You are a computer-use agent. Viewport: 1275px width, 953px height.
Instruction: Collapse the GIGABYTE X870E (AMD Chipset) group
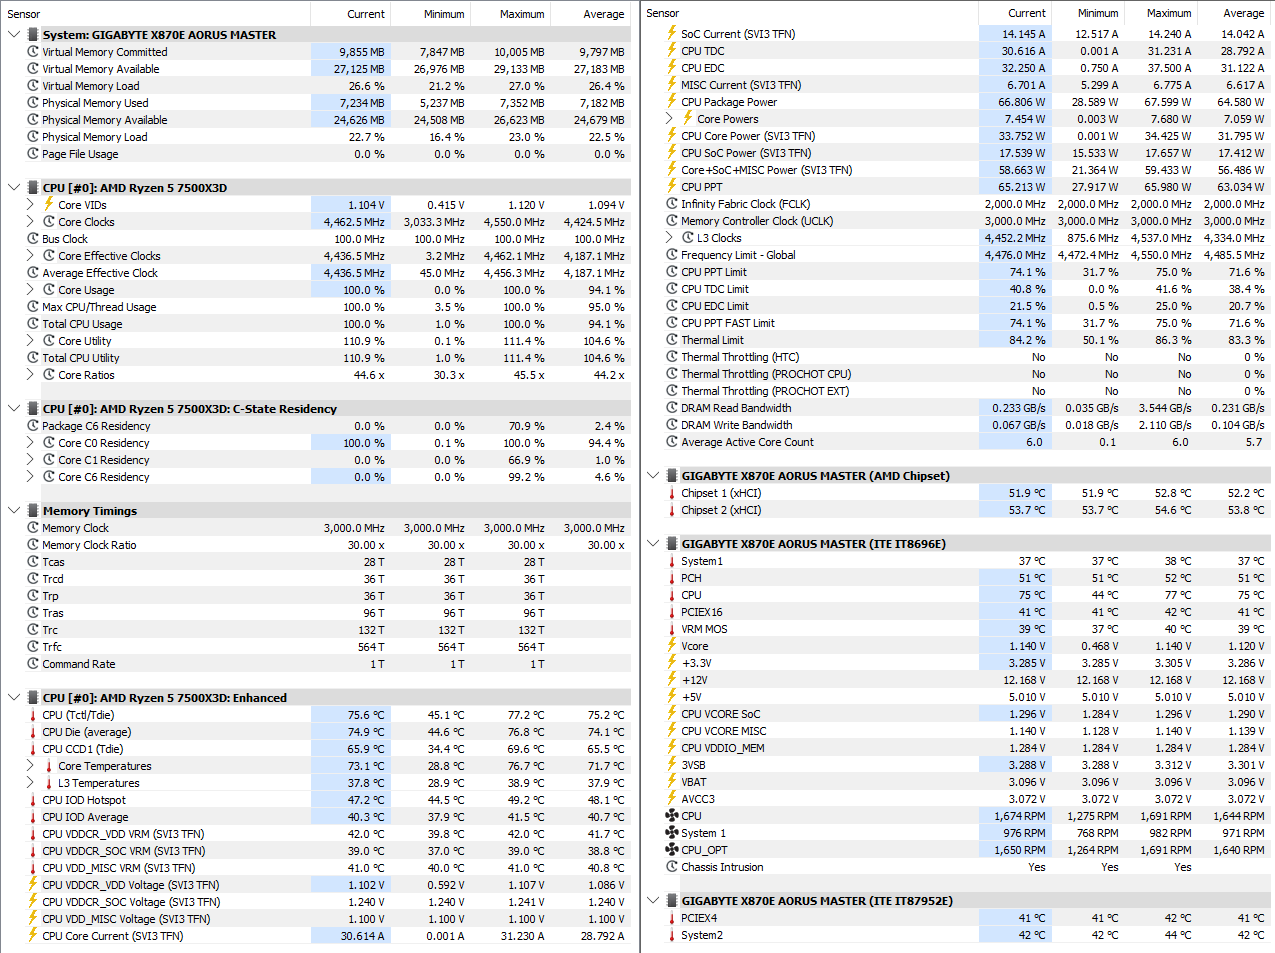coord(653,476)
